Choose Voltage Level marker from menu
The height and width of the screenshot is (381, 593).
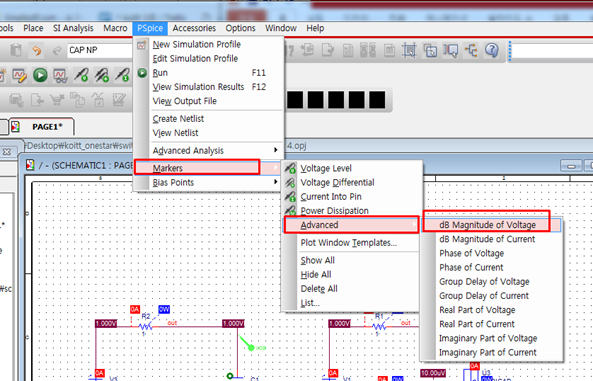[x=326, y=168]
